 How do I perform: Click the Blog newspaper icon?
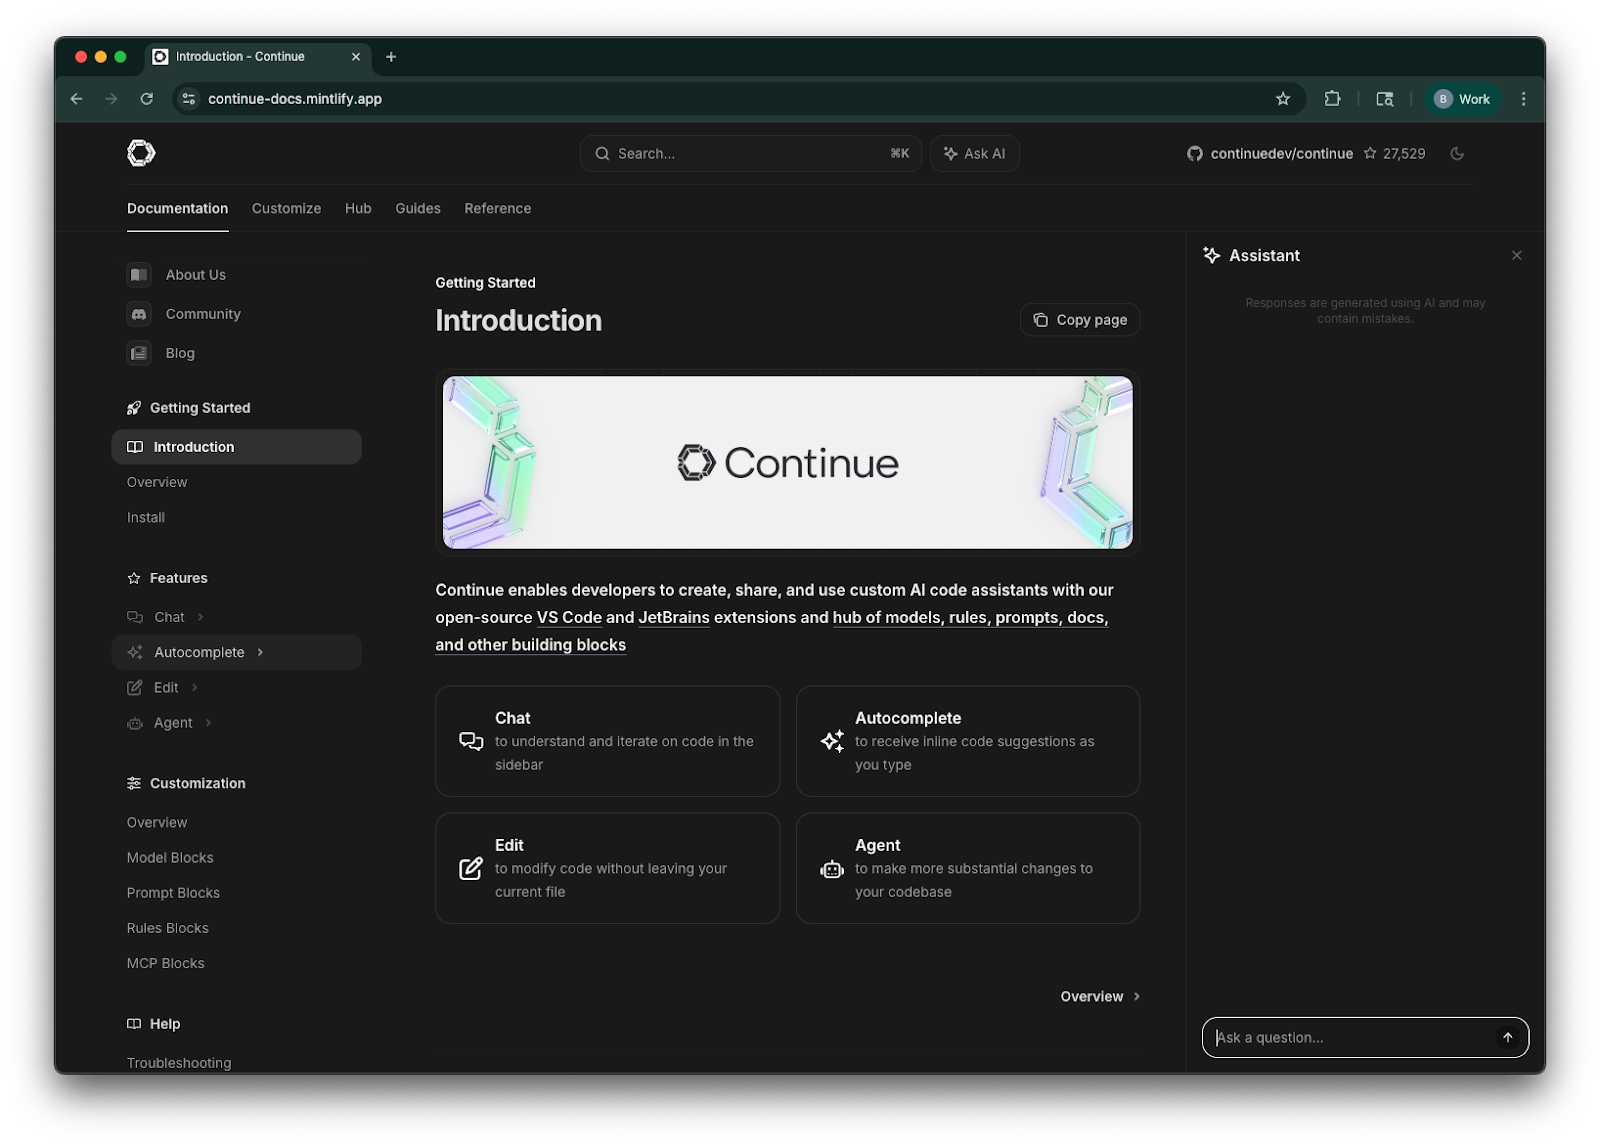(139, 353)
